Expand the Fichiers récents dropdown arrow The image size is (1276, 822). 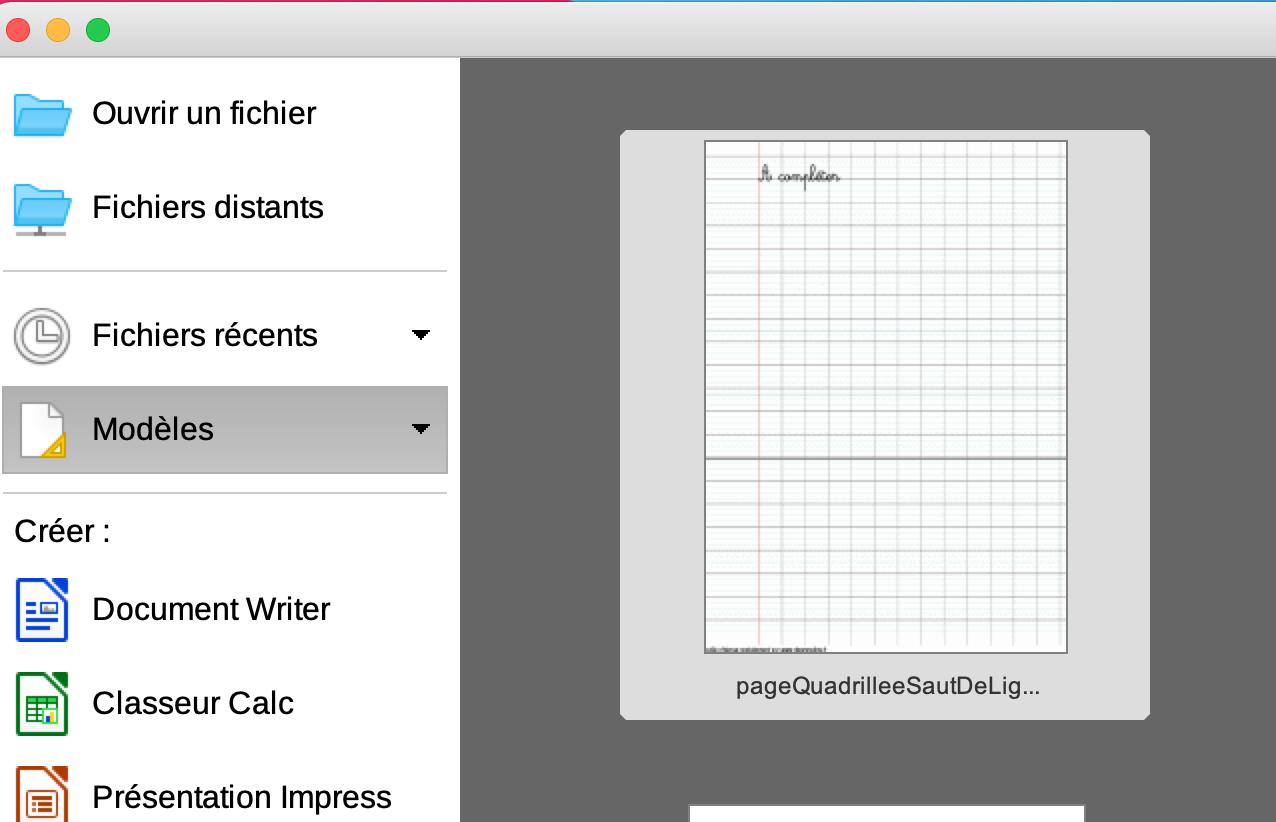tap(421, 335)
